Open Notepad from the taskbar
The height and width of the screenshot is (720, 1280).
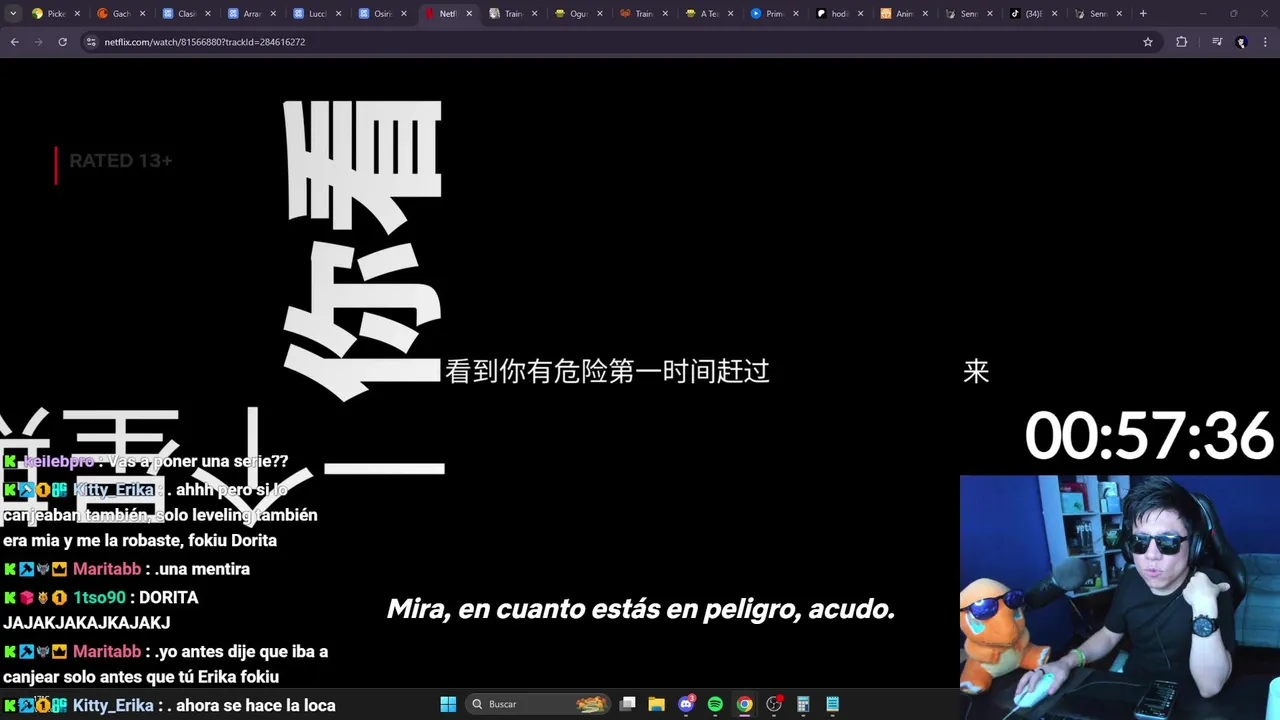pos(832,704)
